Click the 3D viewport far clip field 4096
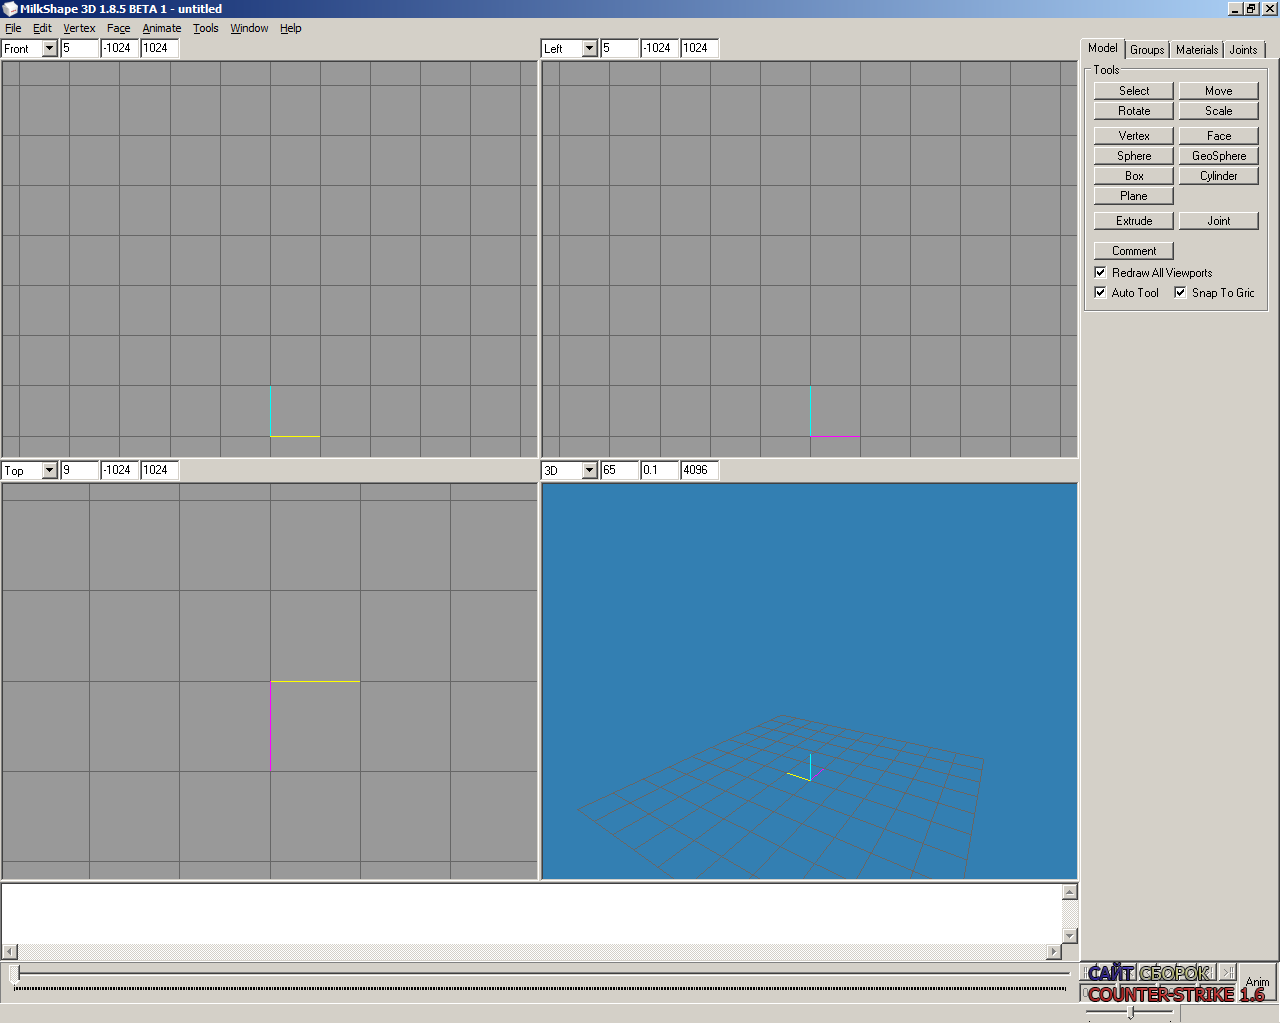The image size is (1280, 1024). [700, 470]
